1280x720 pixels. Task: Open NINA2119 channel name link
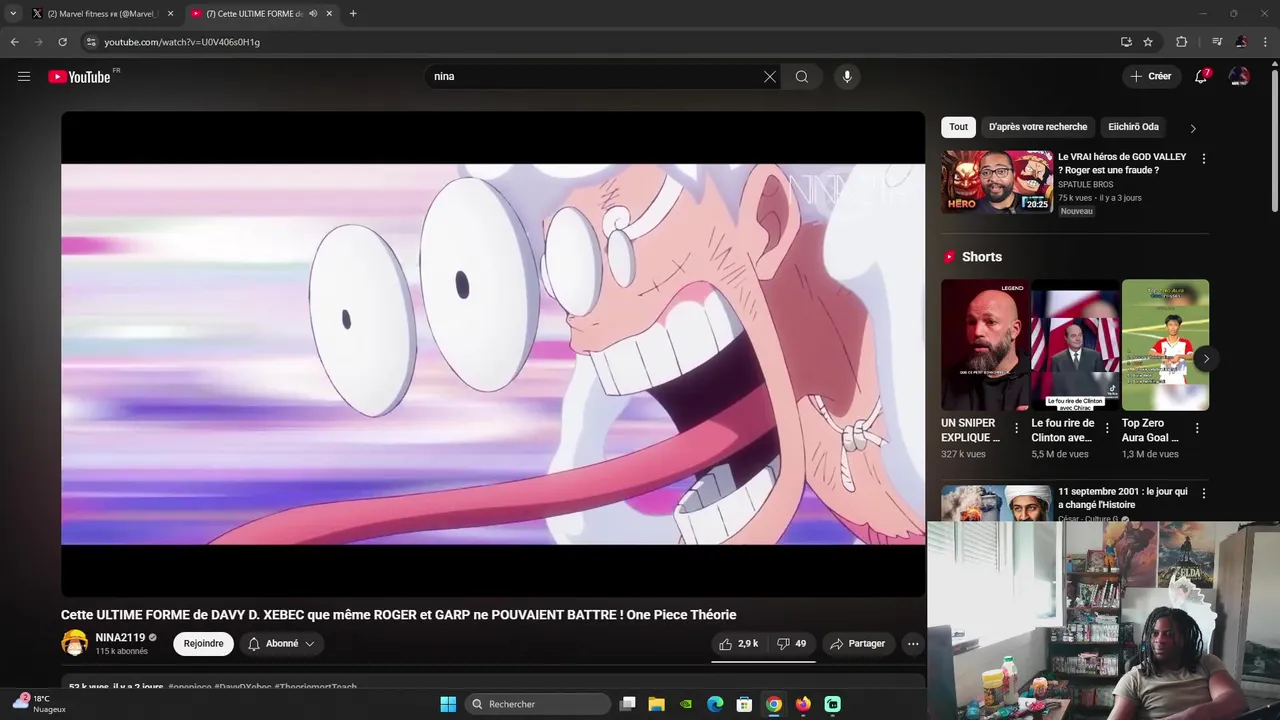(x=120, y=637)
